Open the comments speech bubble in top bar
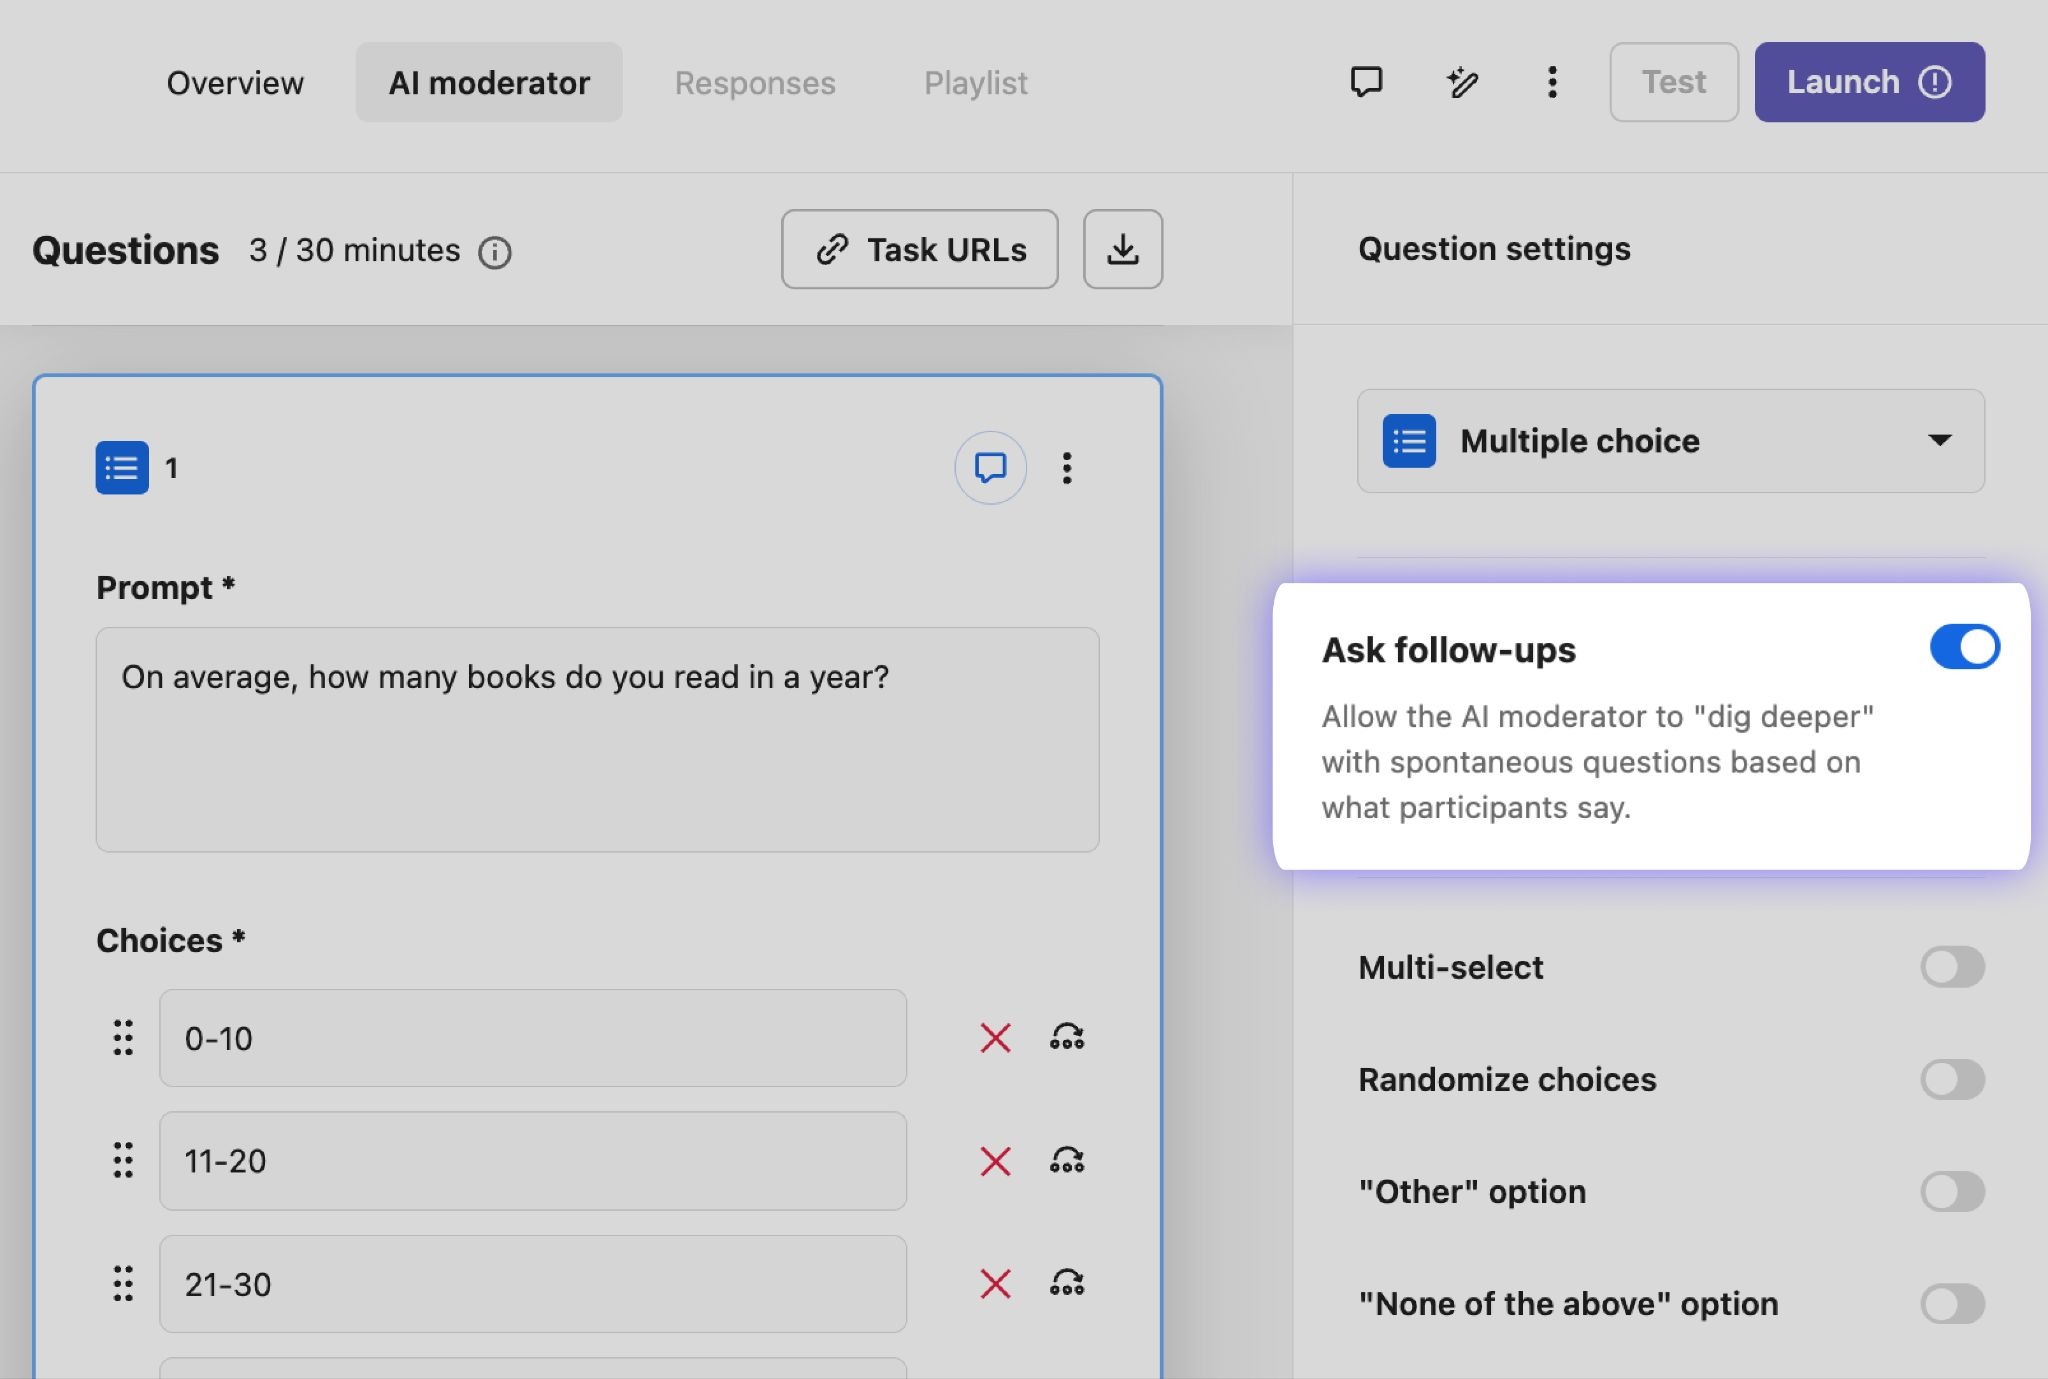The height and width of the screenshot is (1379, 2048). click(1366, 82)
